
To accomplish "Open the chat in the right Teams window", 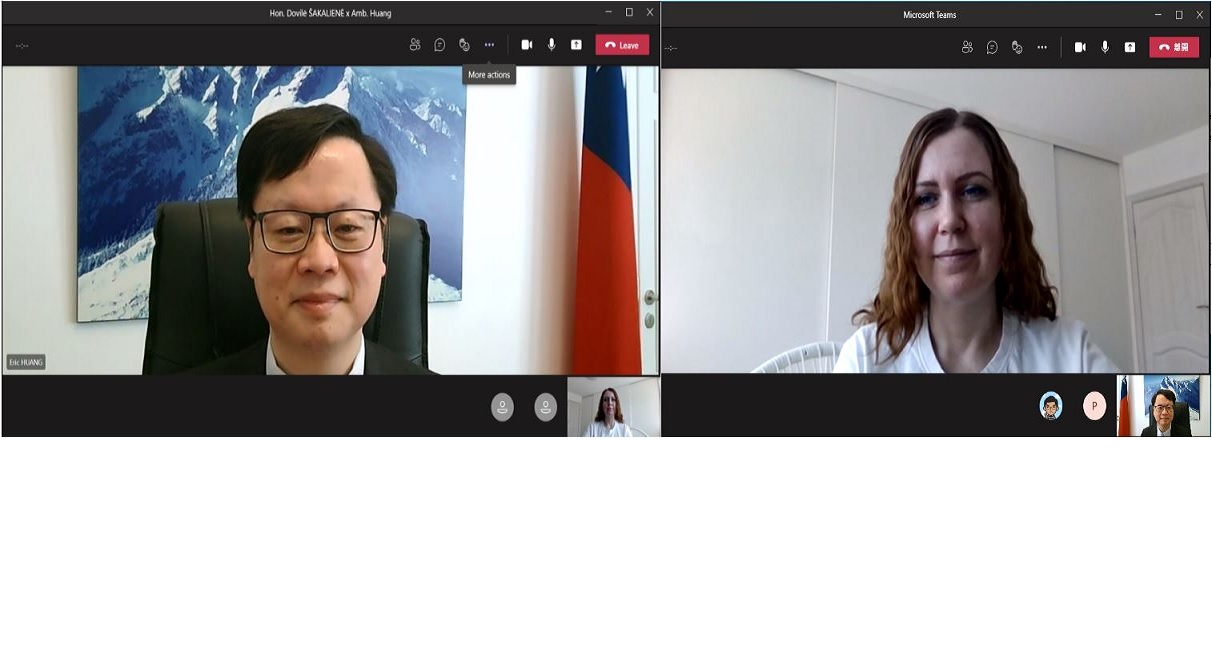I will click(992, 47).
